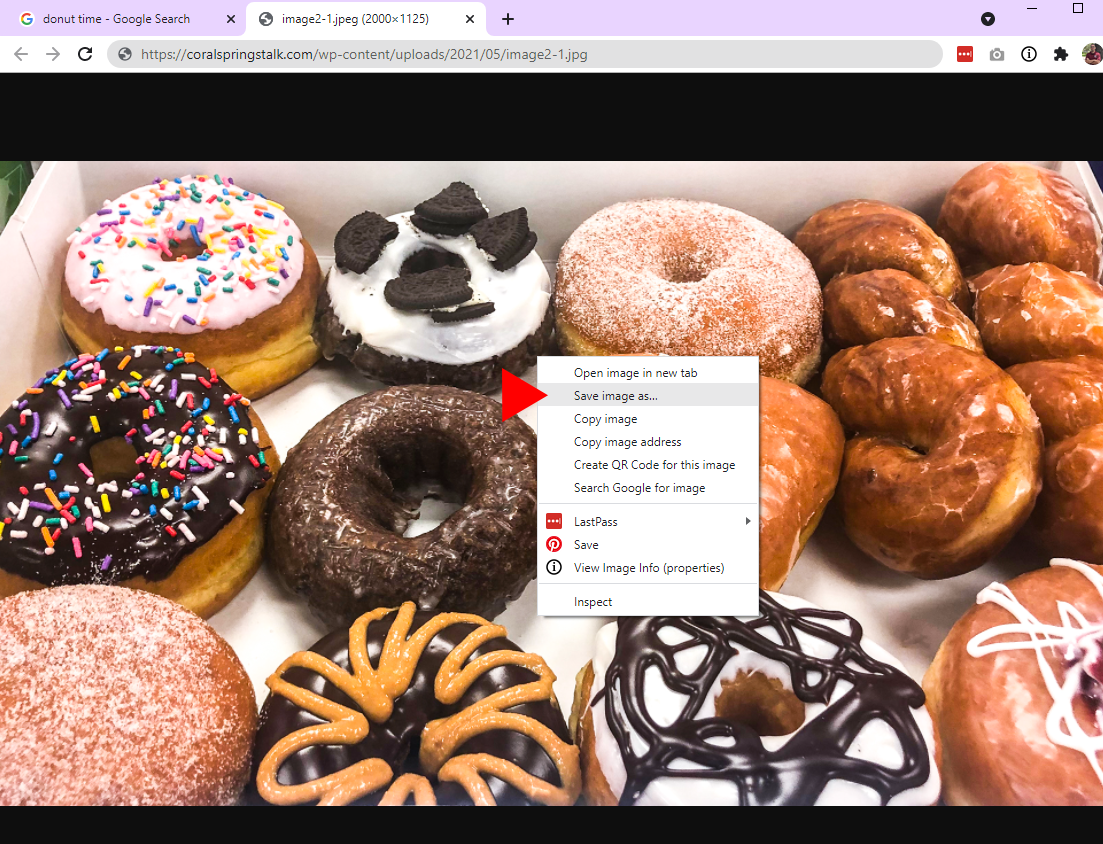
Task: Open the image info extension in the toolbar
Action: 1028,54
